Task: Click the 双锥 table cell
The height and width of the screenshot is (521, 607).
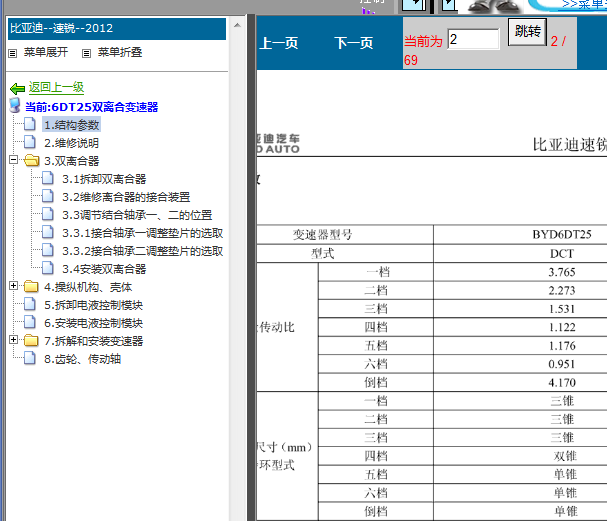Action: click(x=565, y=456)
